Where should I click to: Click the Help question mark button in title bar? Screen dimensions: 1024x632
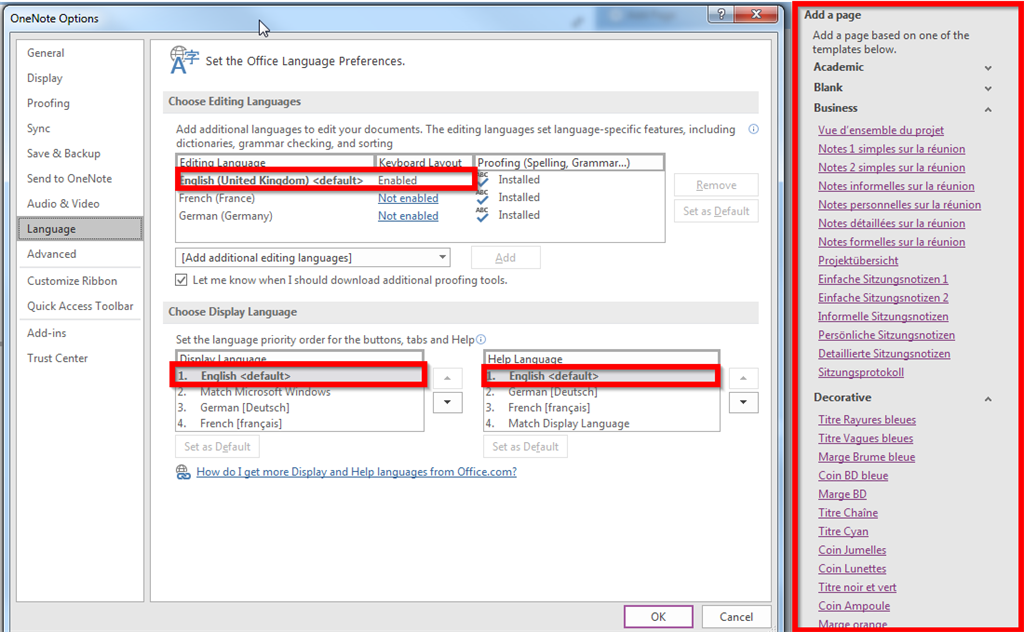[x=721, y=14]
